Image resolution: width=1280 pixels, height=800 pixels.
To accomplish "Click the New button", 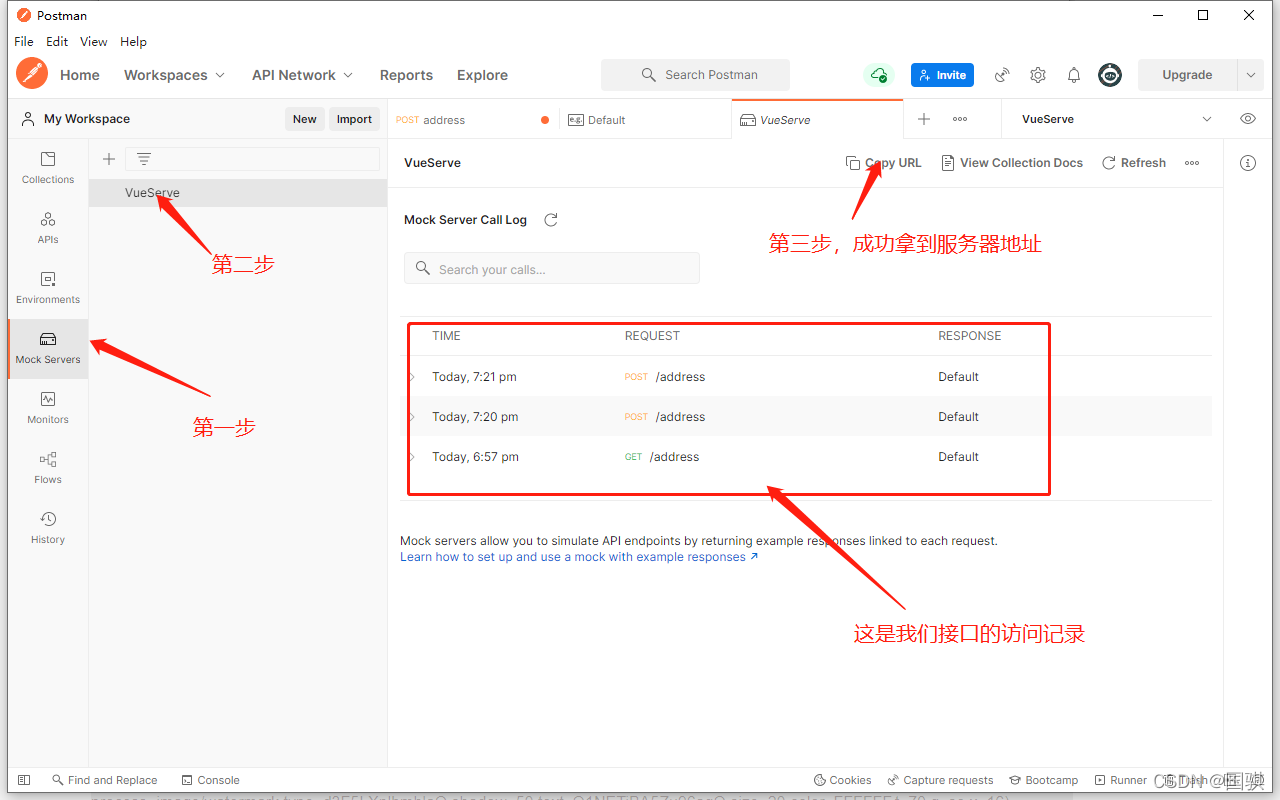I will tap(305, 119).
